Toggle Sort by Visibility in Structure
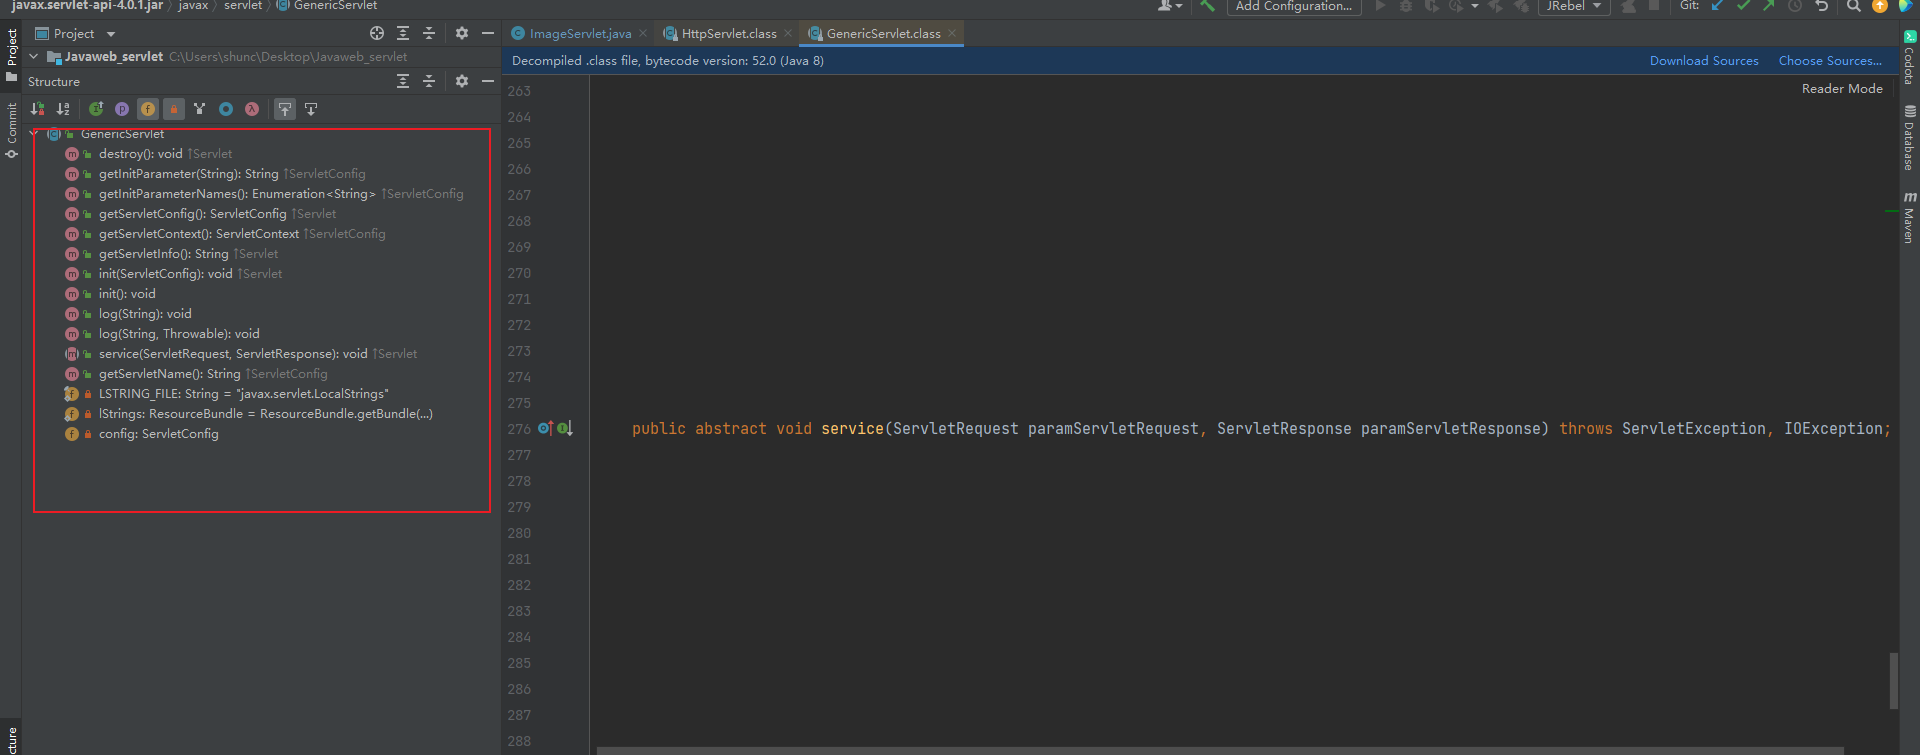Screen dimensions: 1920x755 pyautogui.click(x=38, y=109)
